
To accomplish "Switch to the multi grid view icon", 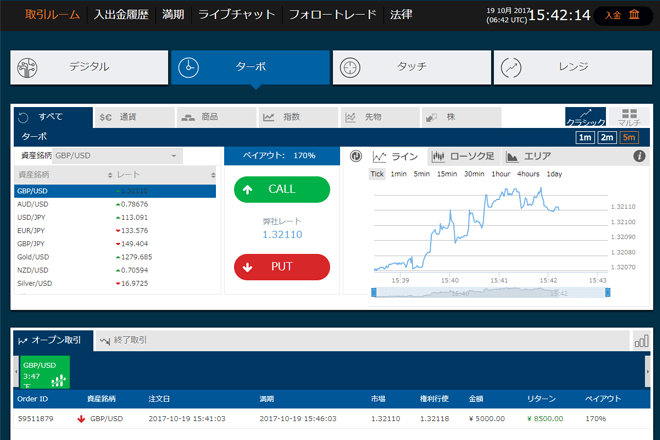I will tap(629, 117).
